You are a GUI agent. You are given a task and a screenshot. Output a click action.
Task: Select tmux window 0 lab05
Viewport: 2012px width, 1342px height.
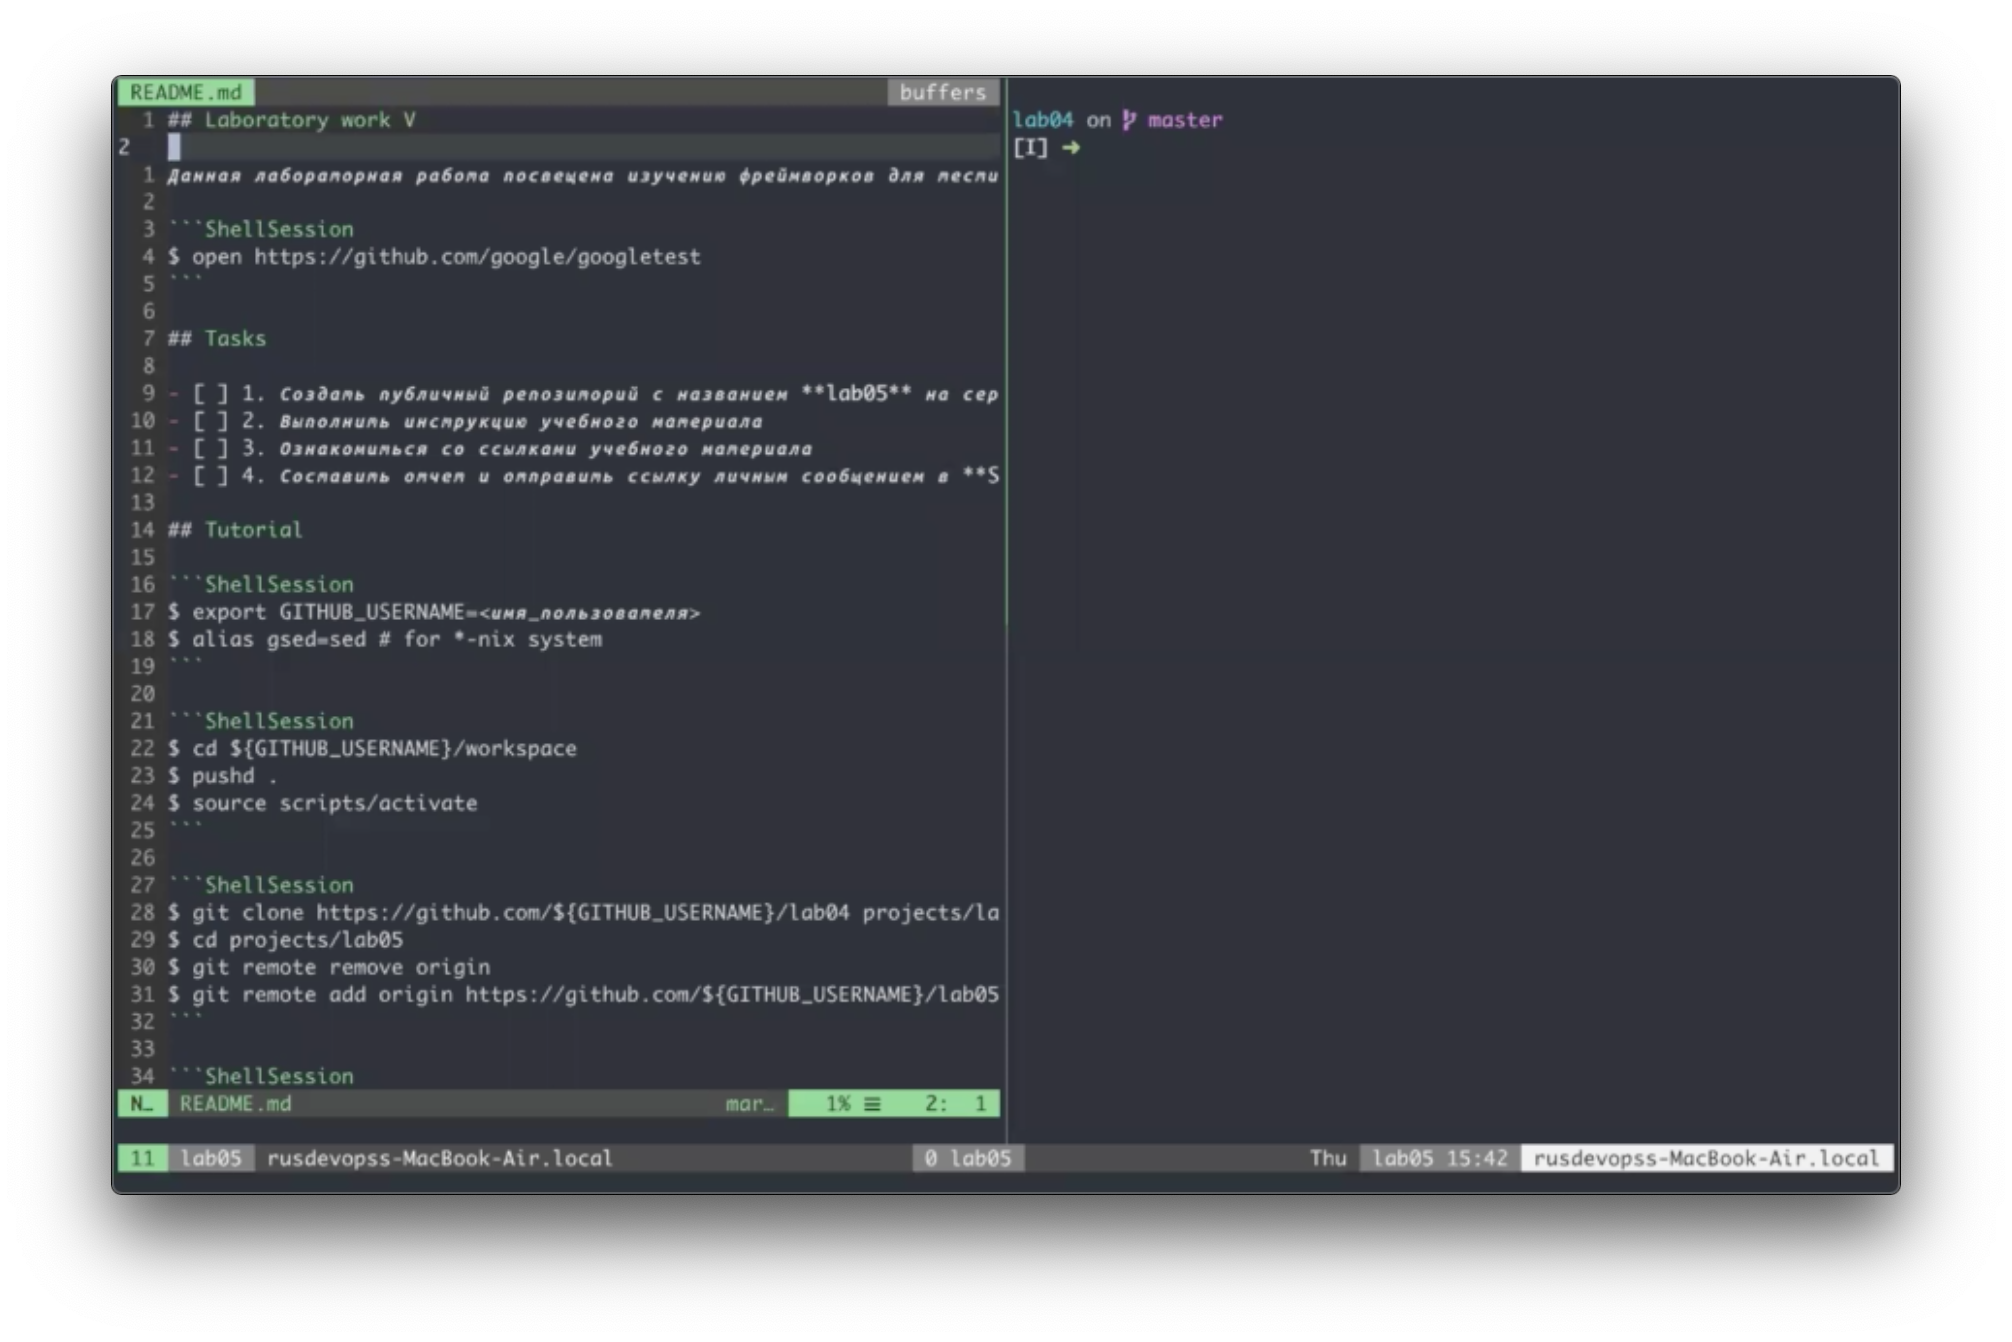coord(967,1158)
